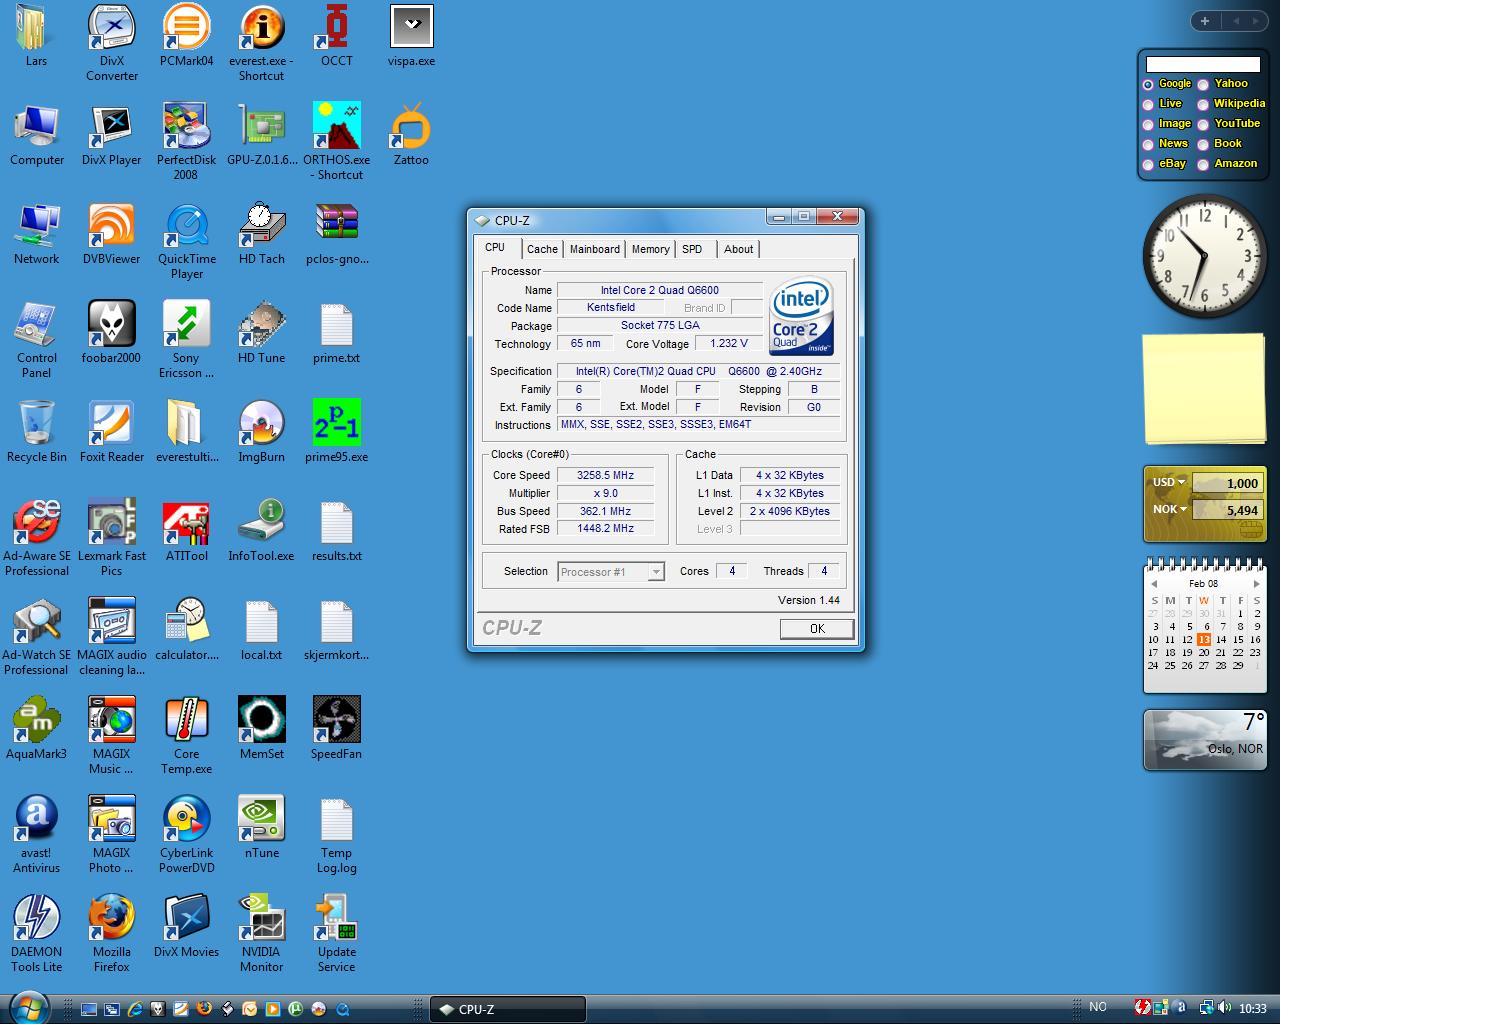This screenshot has width=1512, height=1024.
Task: Open the SpeedFan desktop shortcut
Action: pyautogui.click(x=336, y=721)
